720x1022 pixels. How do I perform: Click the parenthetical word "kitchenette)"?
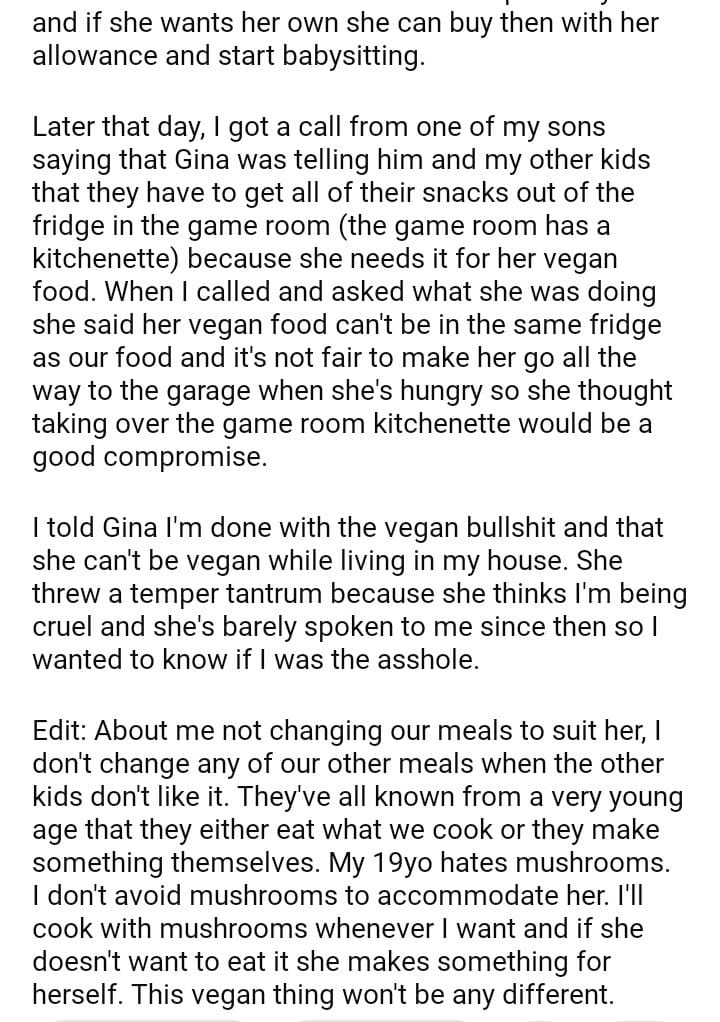[106, 258]
